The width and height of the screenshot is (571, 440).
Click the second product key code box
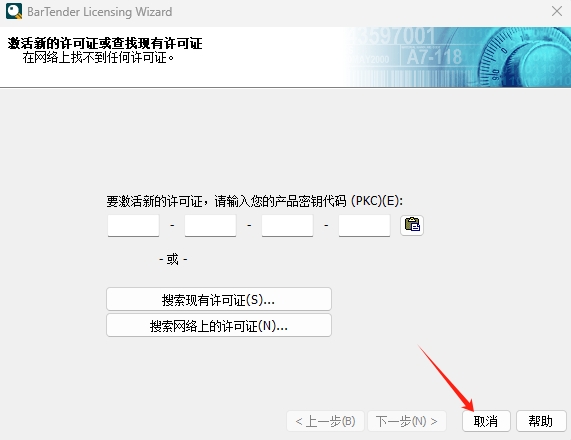click(210, 225)
